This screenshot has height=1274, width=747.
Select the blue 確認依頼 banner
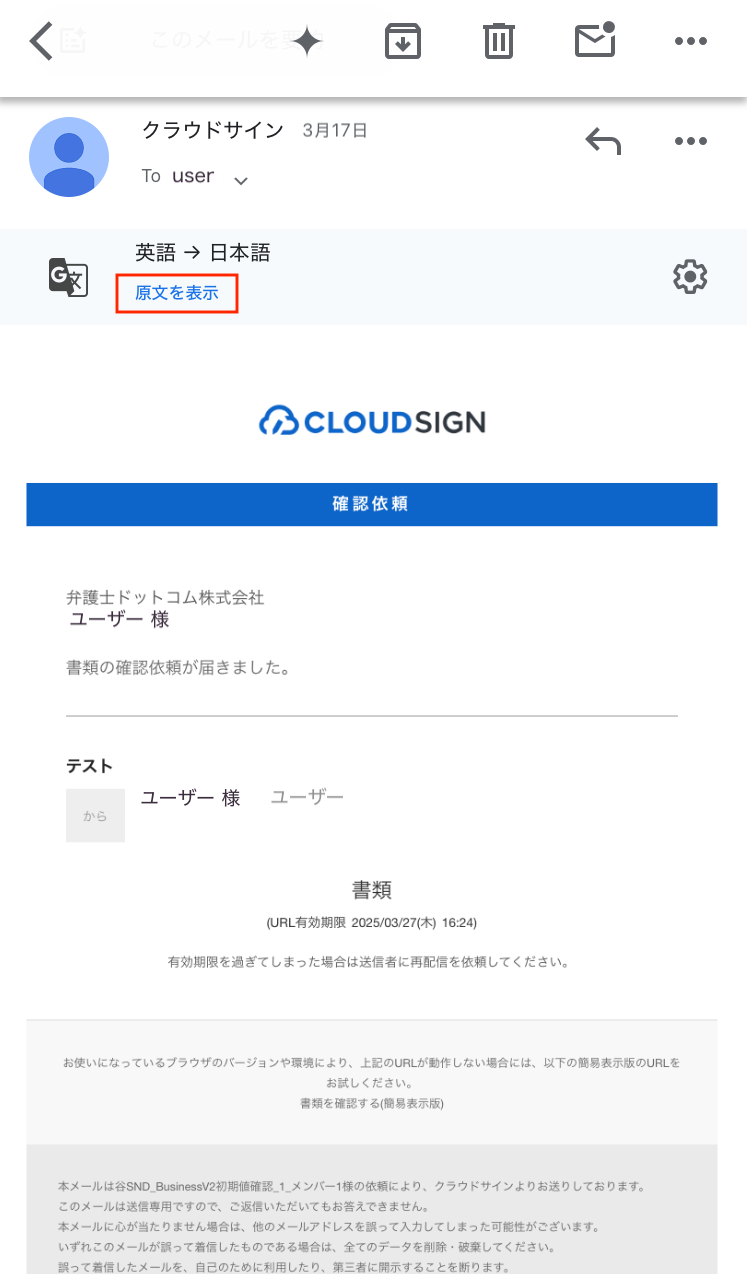(372, 504)
